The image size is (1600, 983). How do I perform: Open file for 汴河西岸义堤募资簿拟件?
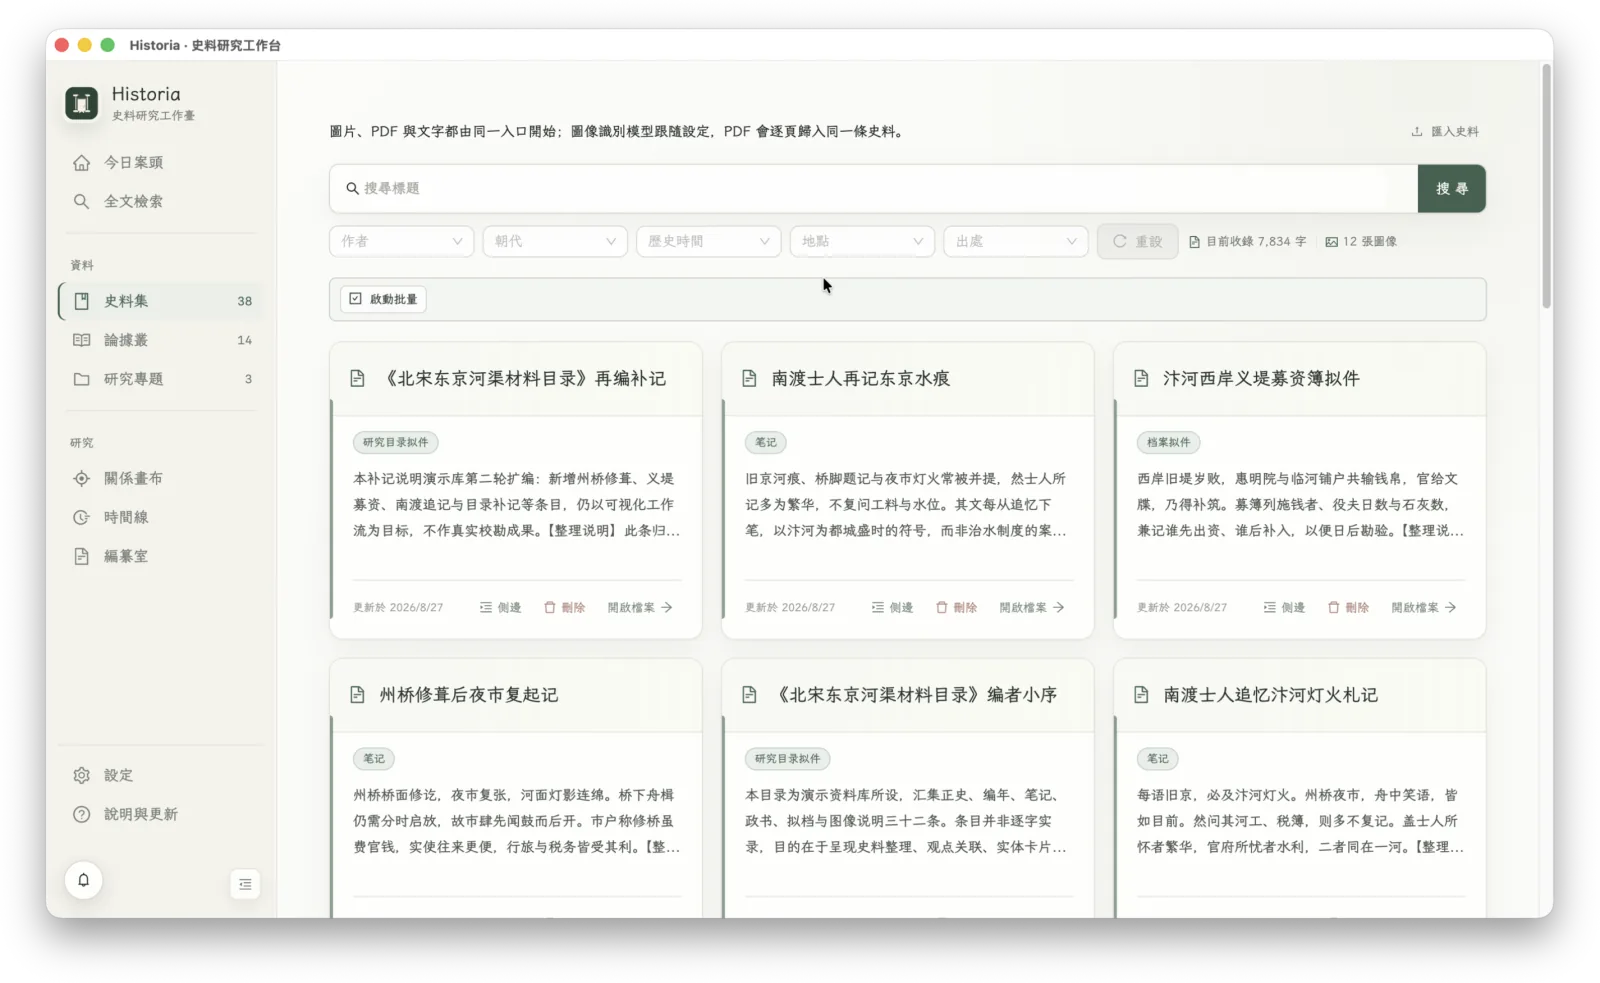coord(1424,607)
